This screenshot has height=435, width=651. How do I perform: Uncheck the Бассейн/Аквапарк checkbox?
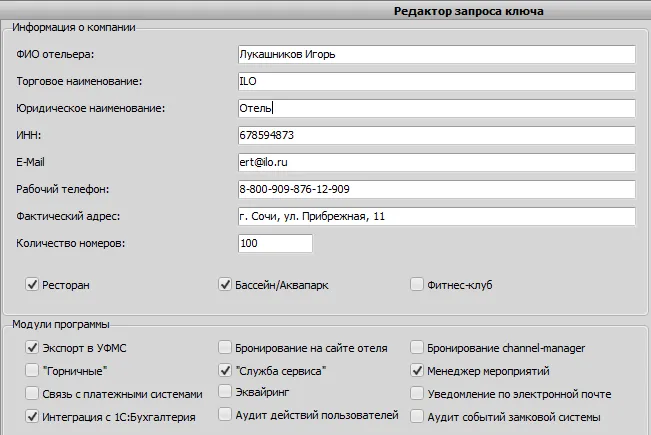click(x=225, y=285)
